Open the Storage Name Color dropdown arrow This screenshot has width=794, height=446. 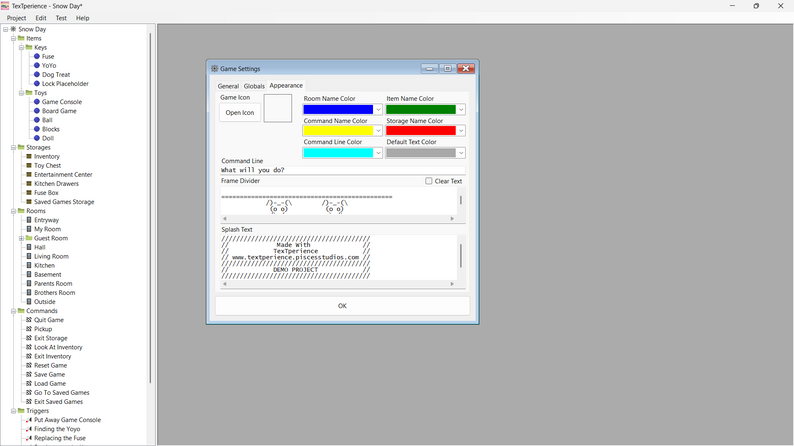[x=461, y=131]
